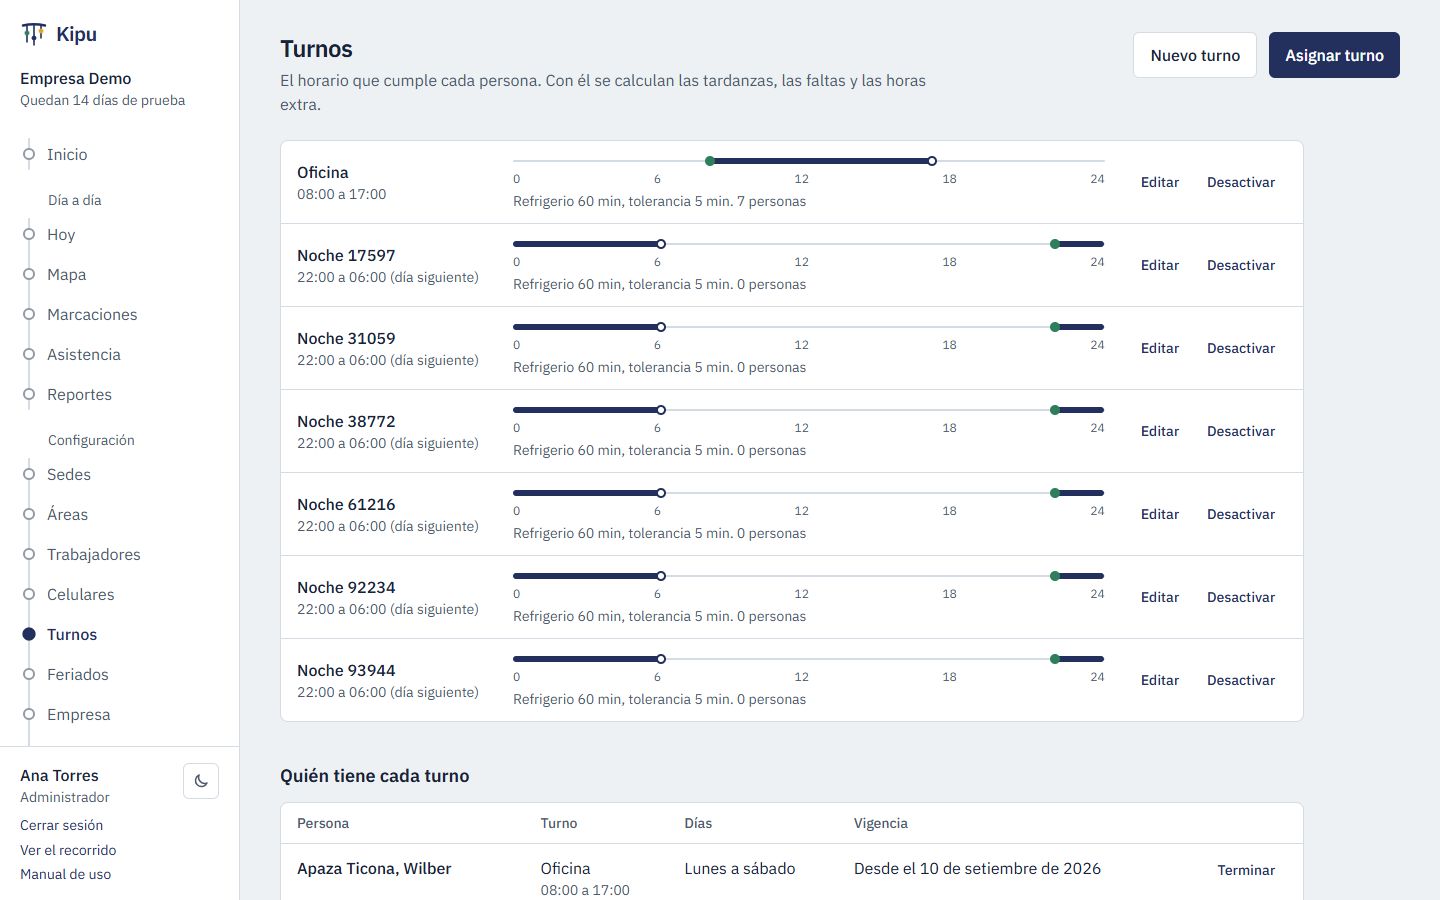This screenshot has width=1440, height=900.
Task: Deactivate Noche 92234 shift
Action: [1241, 597]
